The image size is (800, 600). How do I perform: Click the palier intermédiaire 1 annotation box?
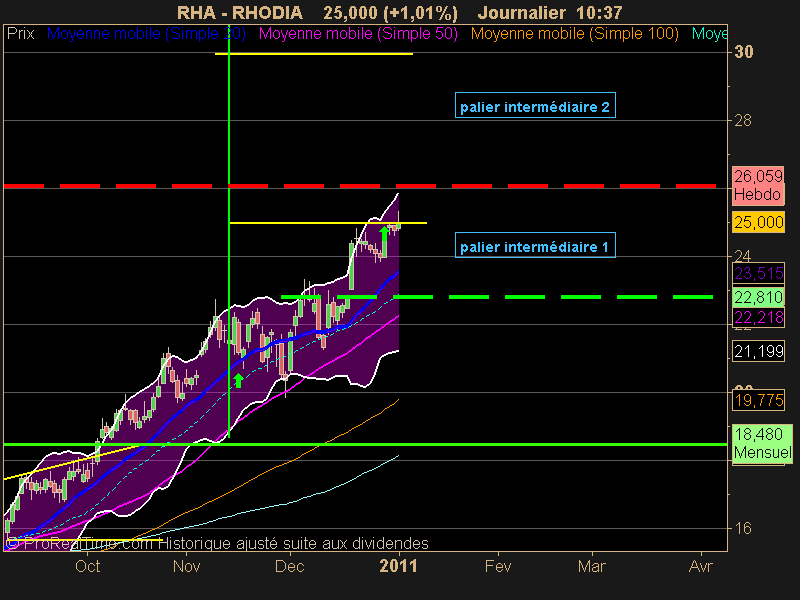[535, 245]
